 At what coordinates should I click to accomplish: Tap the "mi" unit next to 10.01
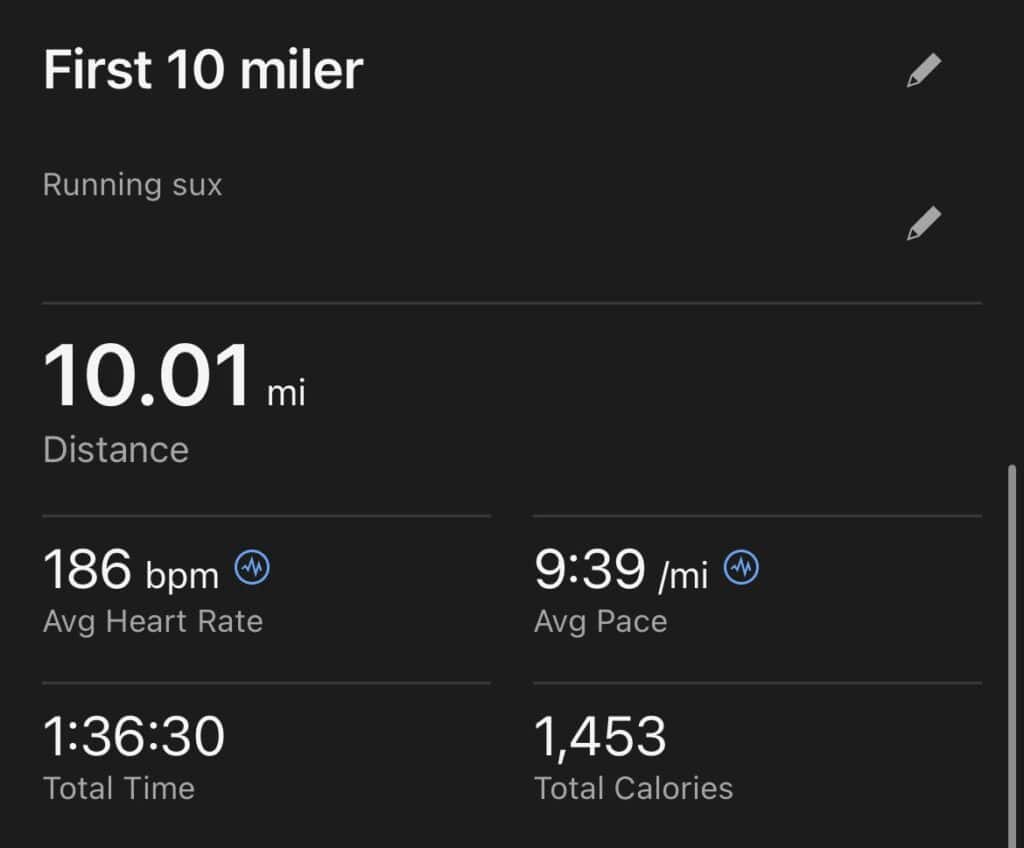[x=286, y=393]
